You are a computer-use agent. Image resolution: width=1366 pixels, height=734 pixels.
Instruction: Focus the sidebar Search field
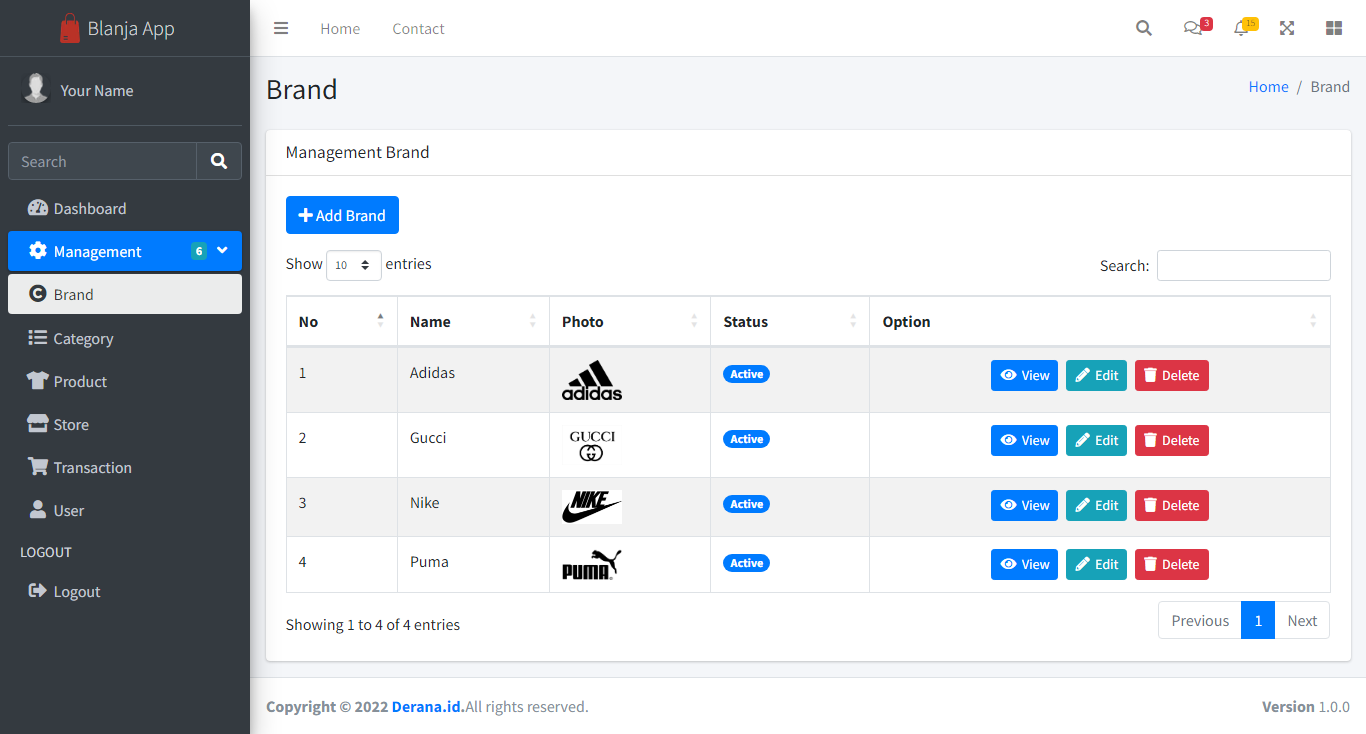coord(102,161)
